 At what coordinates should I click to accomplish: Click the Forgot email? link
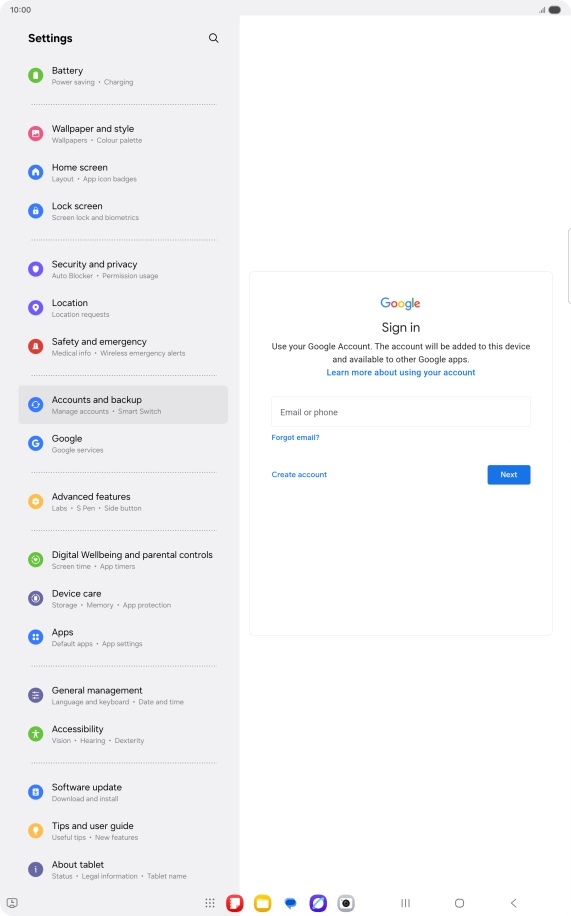(295, 438)
